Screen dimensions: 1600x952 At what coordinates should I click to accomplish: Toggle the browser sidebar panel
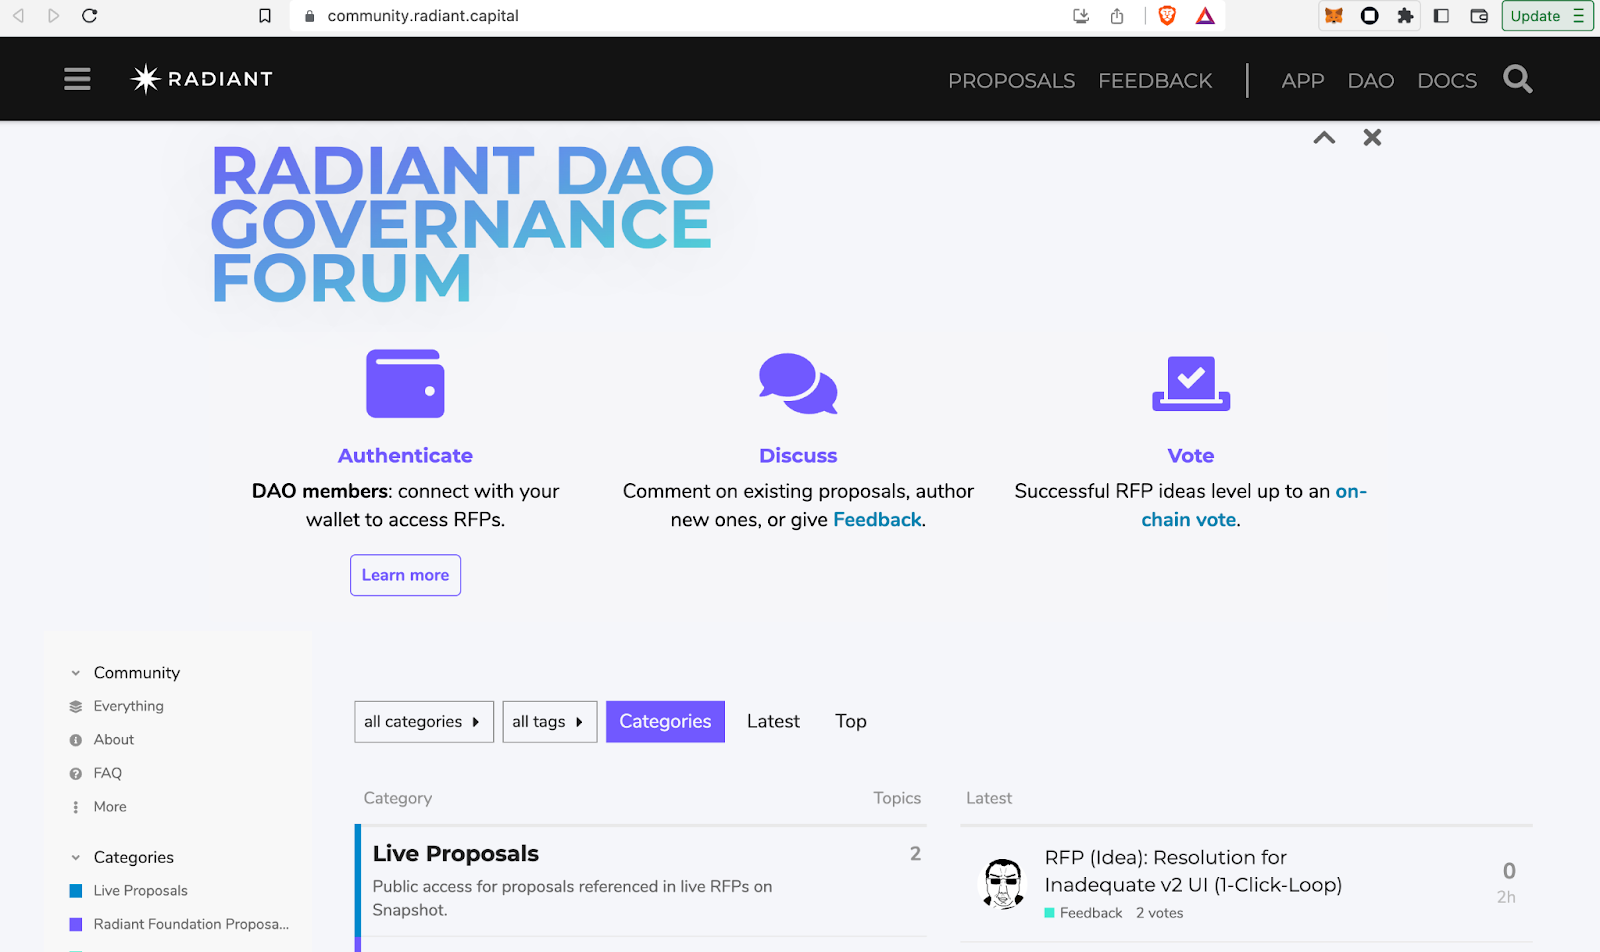[1441, 16]
